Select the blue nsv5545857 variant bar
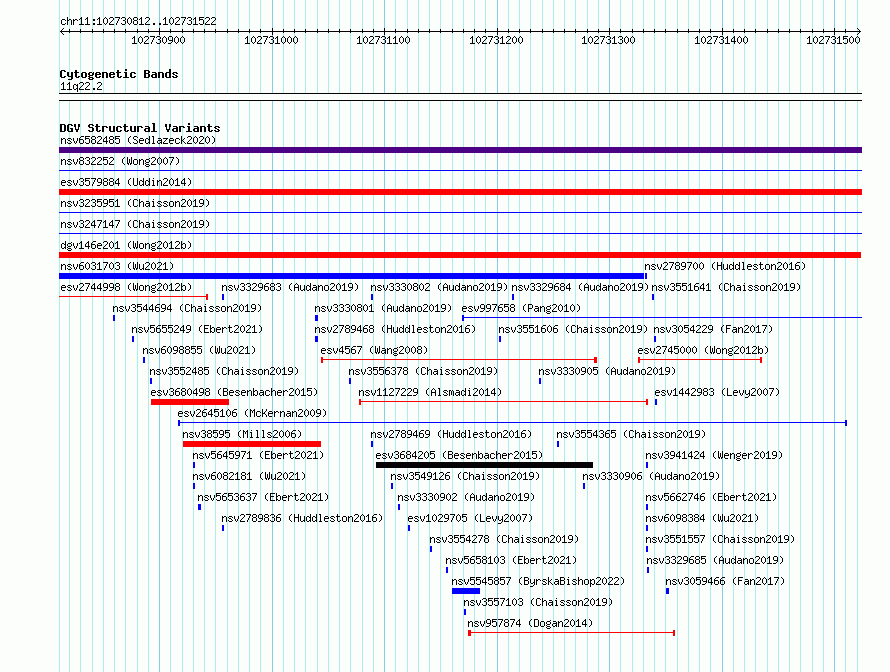The image size is (890, 672). (x=466, y=591)
